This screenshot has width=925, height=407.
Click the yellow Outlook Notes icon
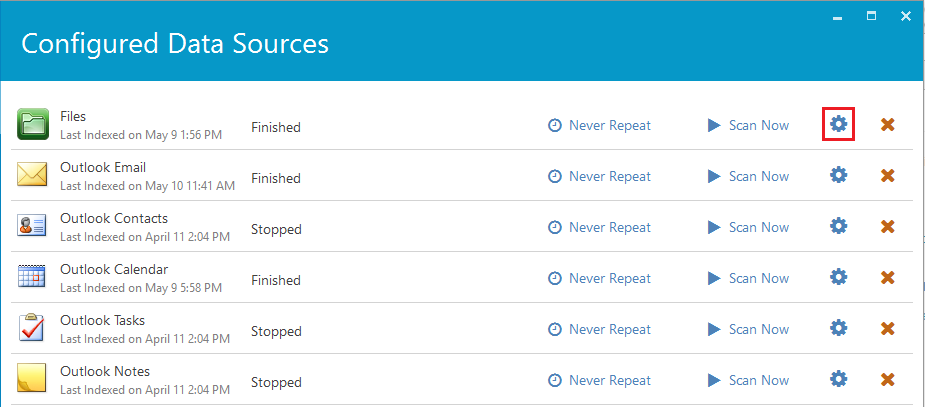32,379
